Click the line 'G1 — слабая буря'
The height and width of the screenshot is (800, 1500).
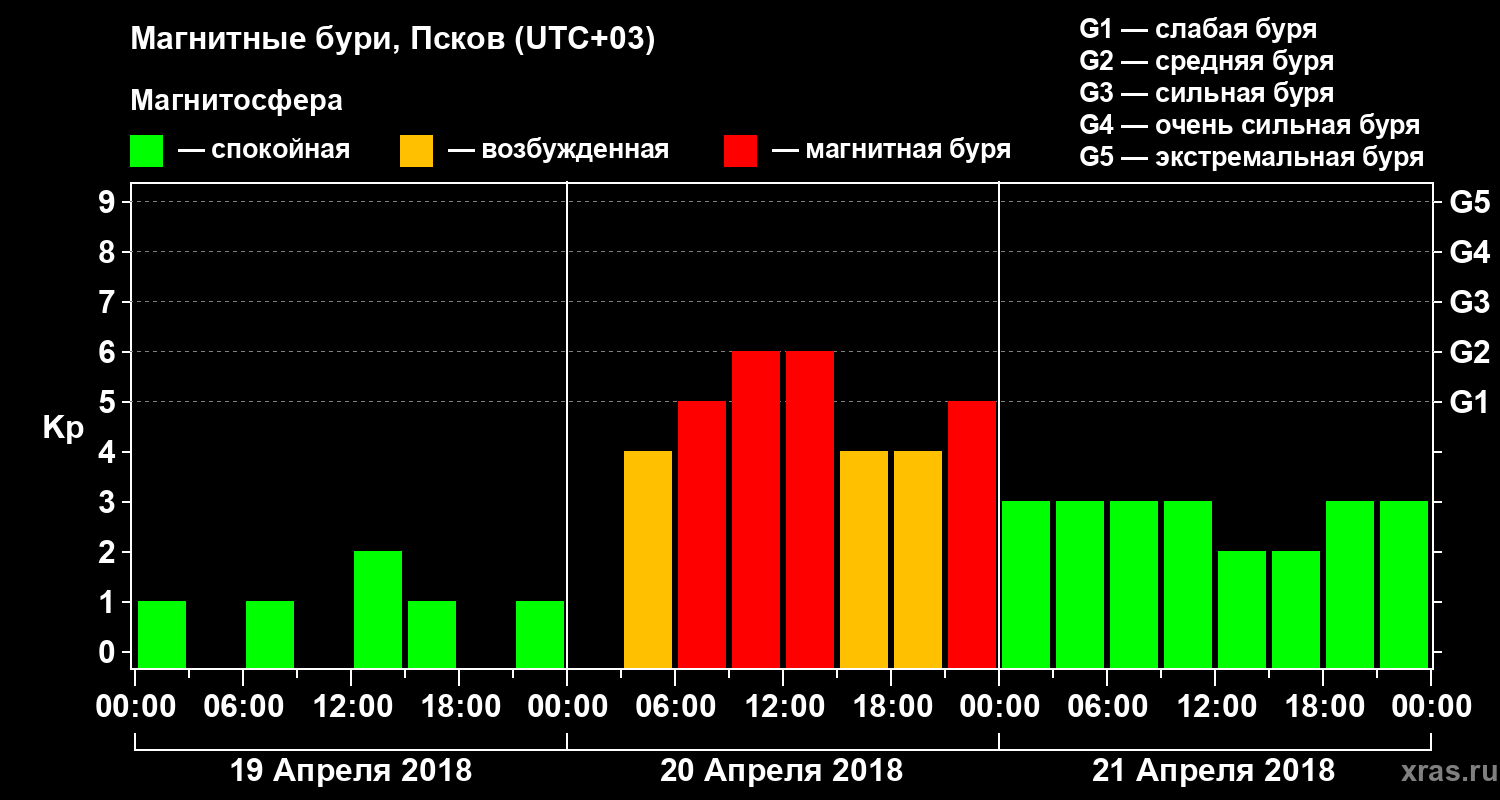click(1198, 29)
